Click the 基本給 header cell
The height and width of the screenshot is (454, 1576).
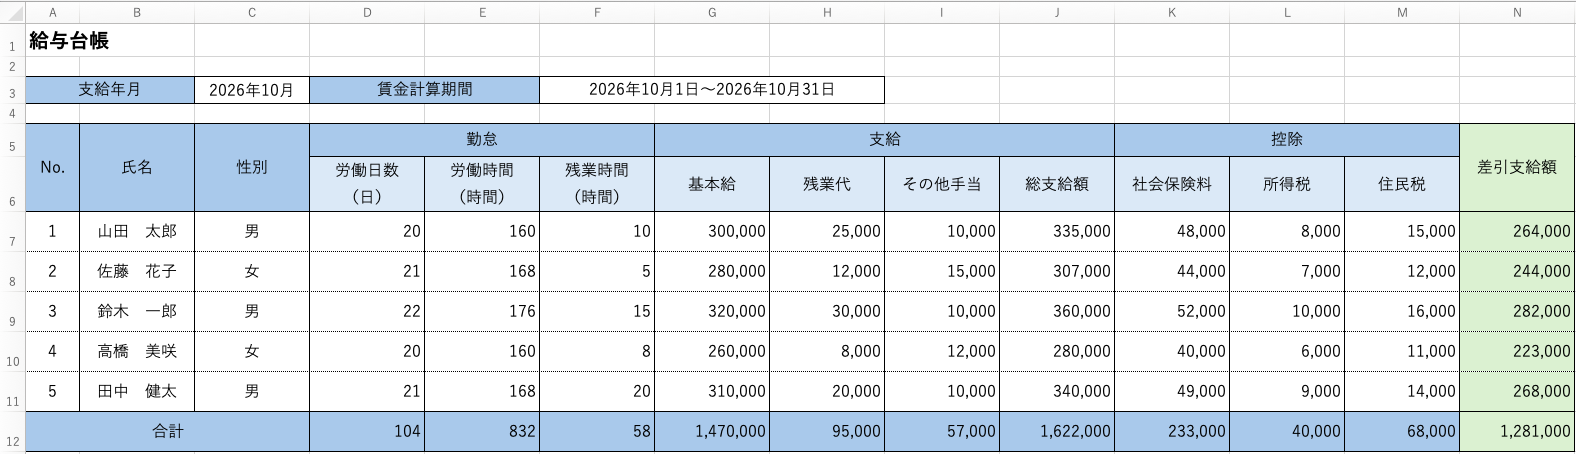pos(712,184)
